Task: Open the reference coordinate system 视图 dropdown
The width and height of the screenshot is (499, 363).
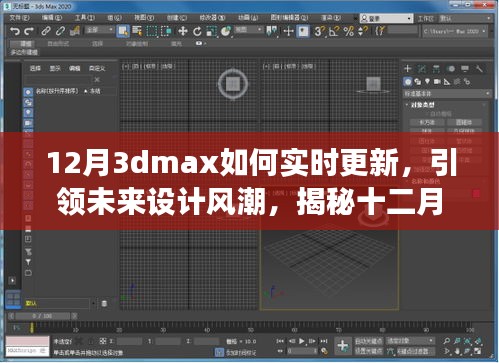Action: [248, 30]
